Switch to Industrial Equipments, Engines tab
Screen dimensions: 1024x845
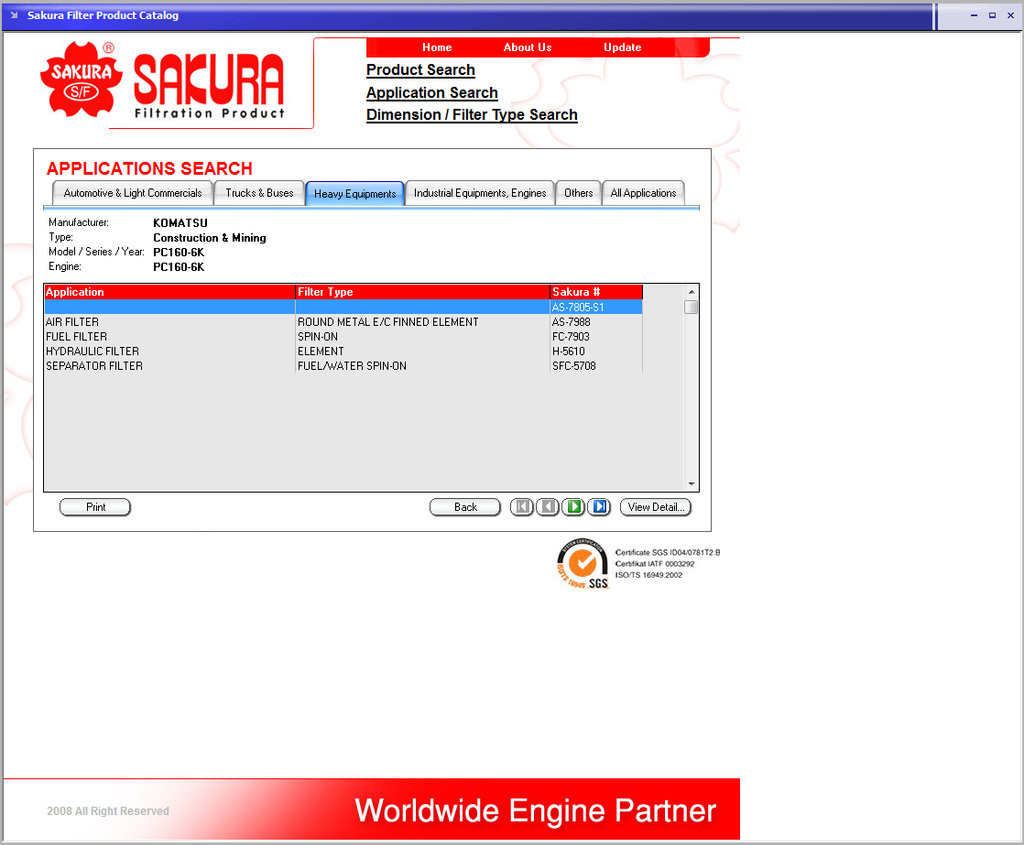pyautogui.click(x=480, y=193)
